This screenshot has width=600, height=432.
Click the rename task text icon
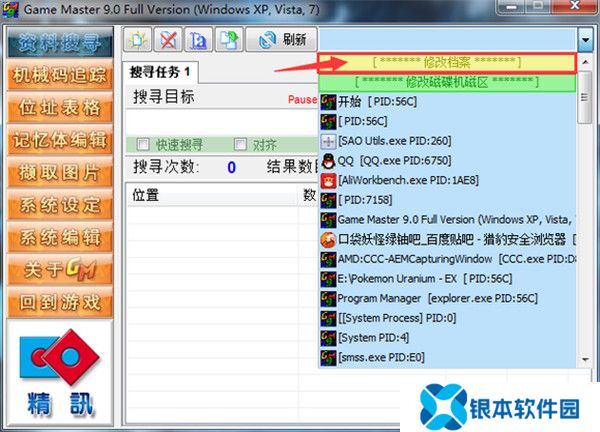[x=198, y=39]
